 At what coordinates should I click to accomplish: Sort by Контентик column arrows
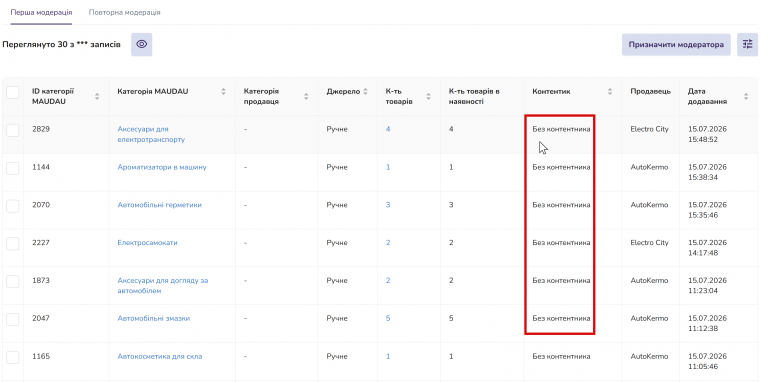click(x=610, y=92)
